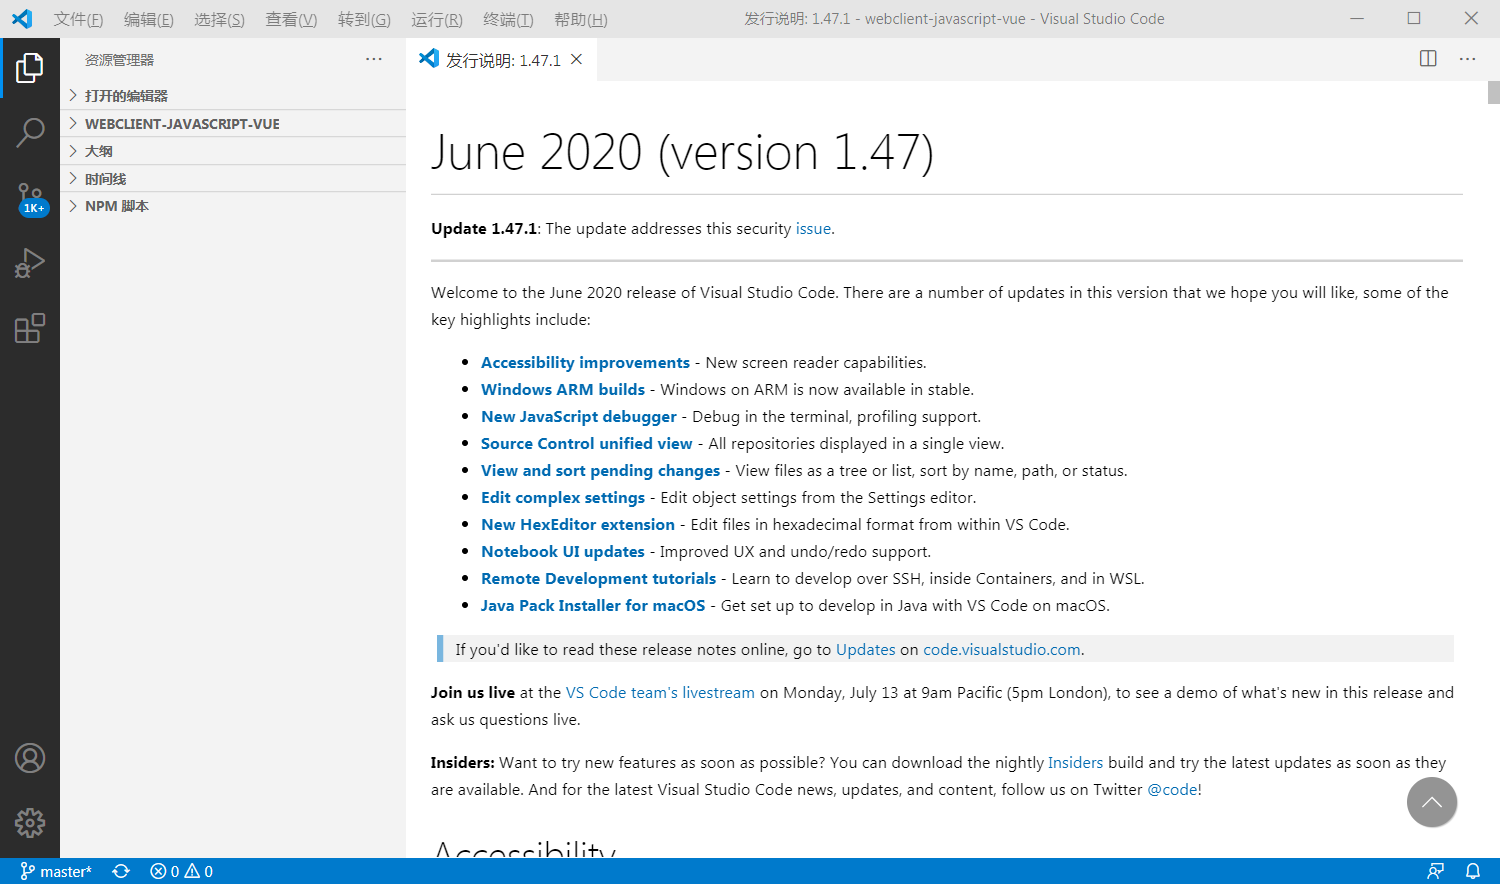Expand the 时间线 timeline section

click(x=233, y=179)
